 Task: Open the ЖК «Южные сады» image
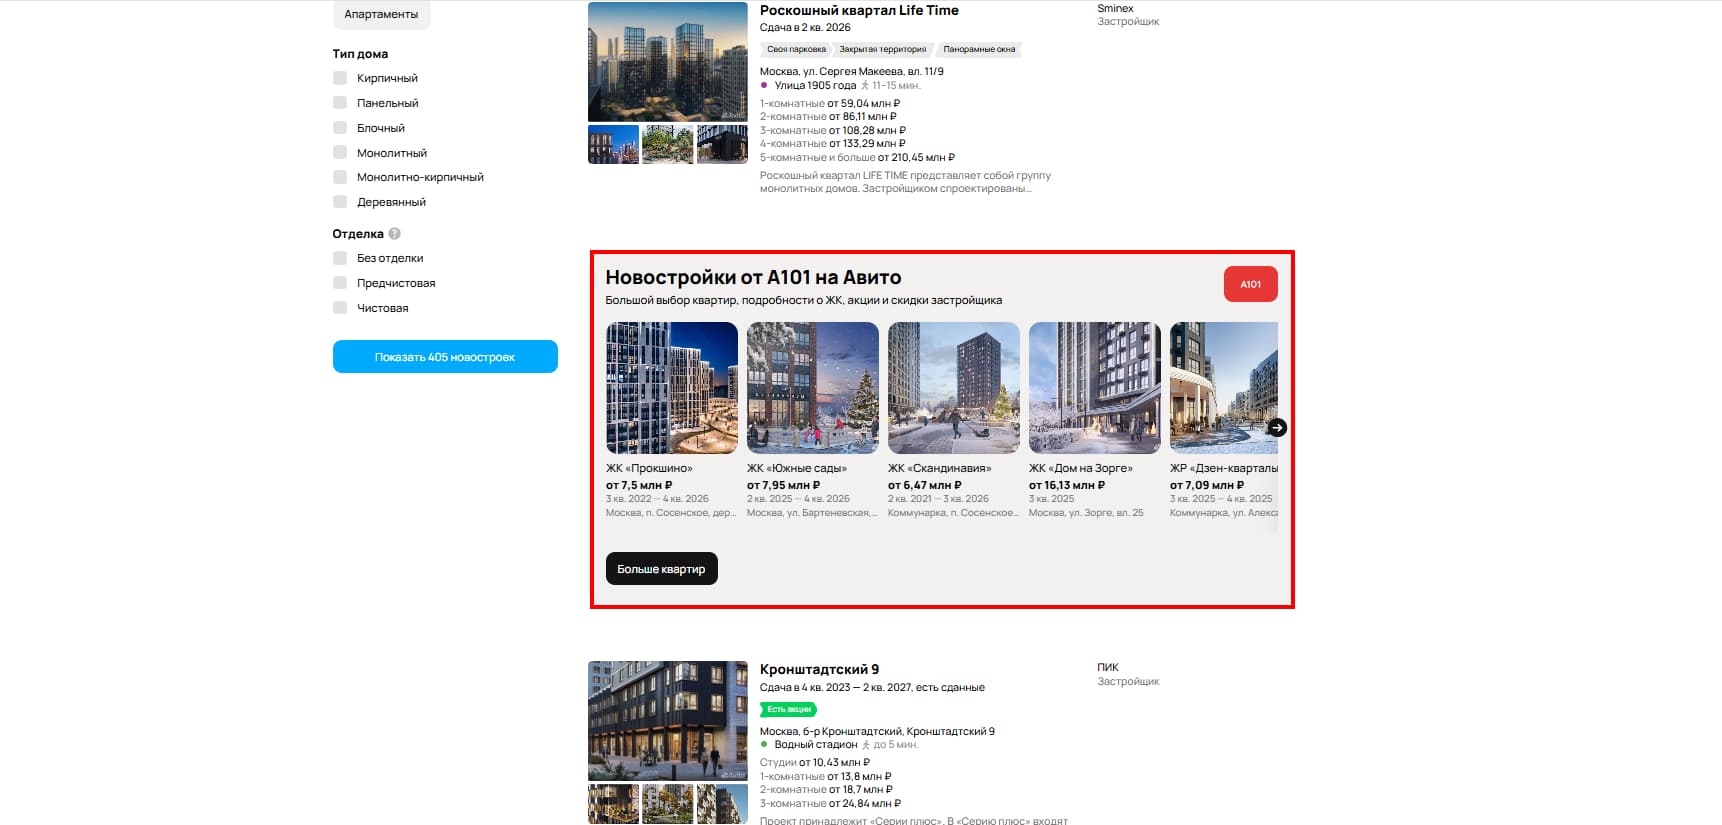click(x=812, y=388)
